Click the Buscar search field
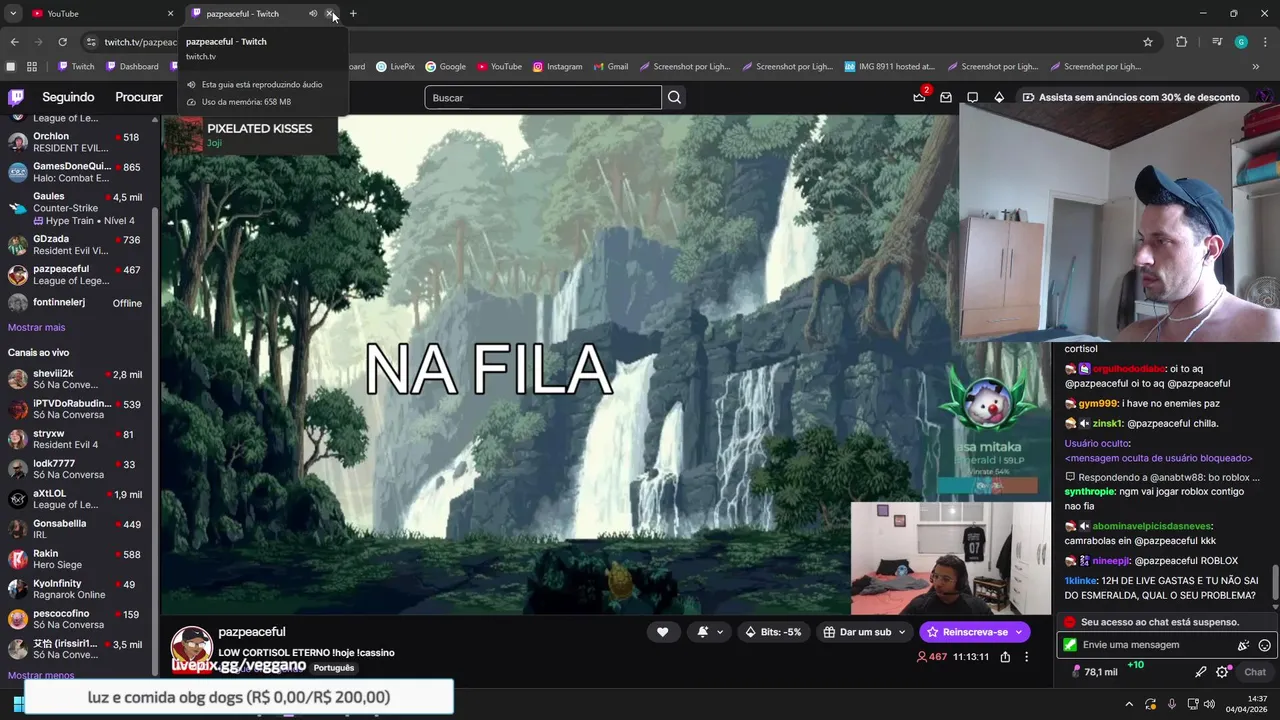This screenshot has width=1280, height=720. click(543, 98)
